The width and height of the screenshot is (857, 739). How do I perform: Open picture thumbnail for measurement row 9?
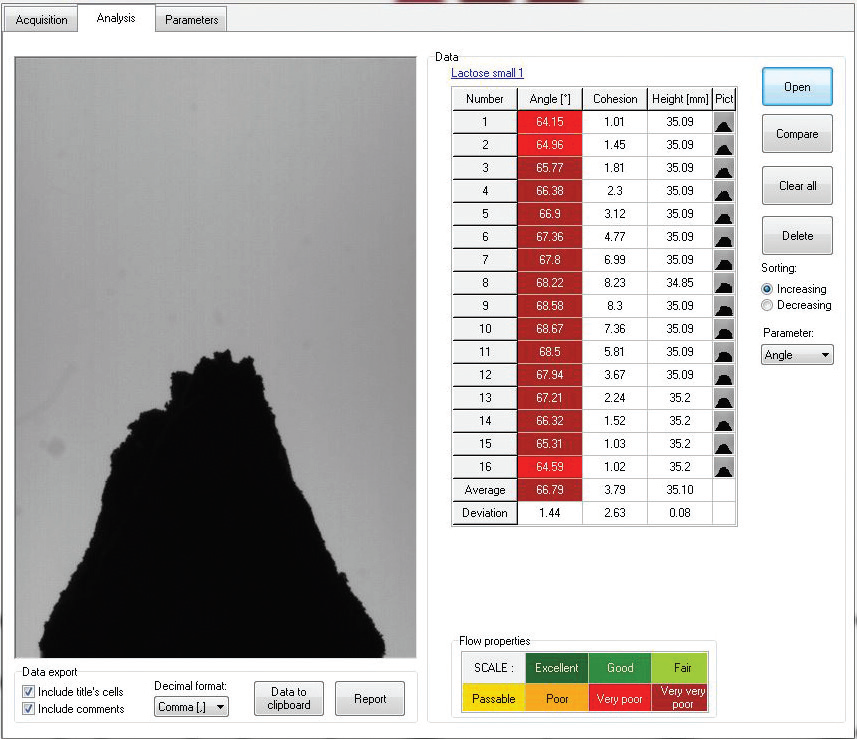pos(724,306)
